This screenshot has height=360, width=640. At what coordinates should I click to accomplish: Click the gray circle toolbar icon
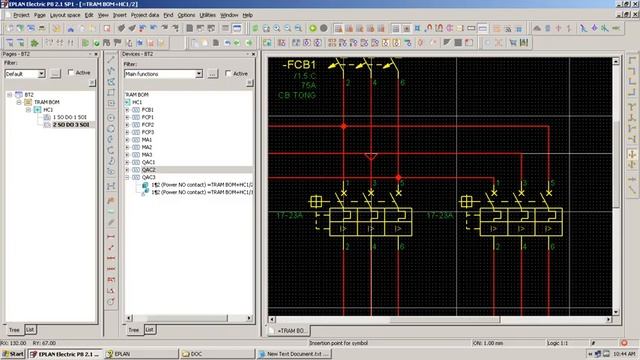click(324, 28)
